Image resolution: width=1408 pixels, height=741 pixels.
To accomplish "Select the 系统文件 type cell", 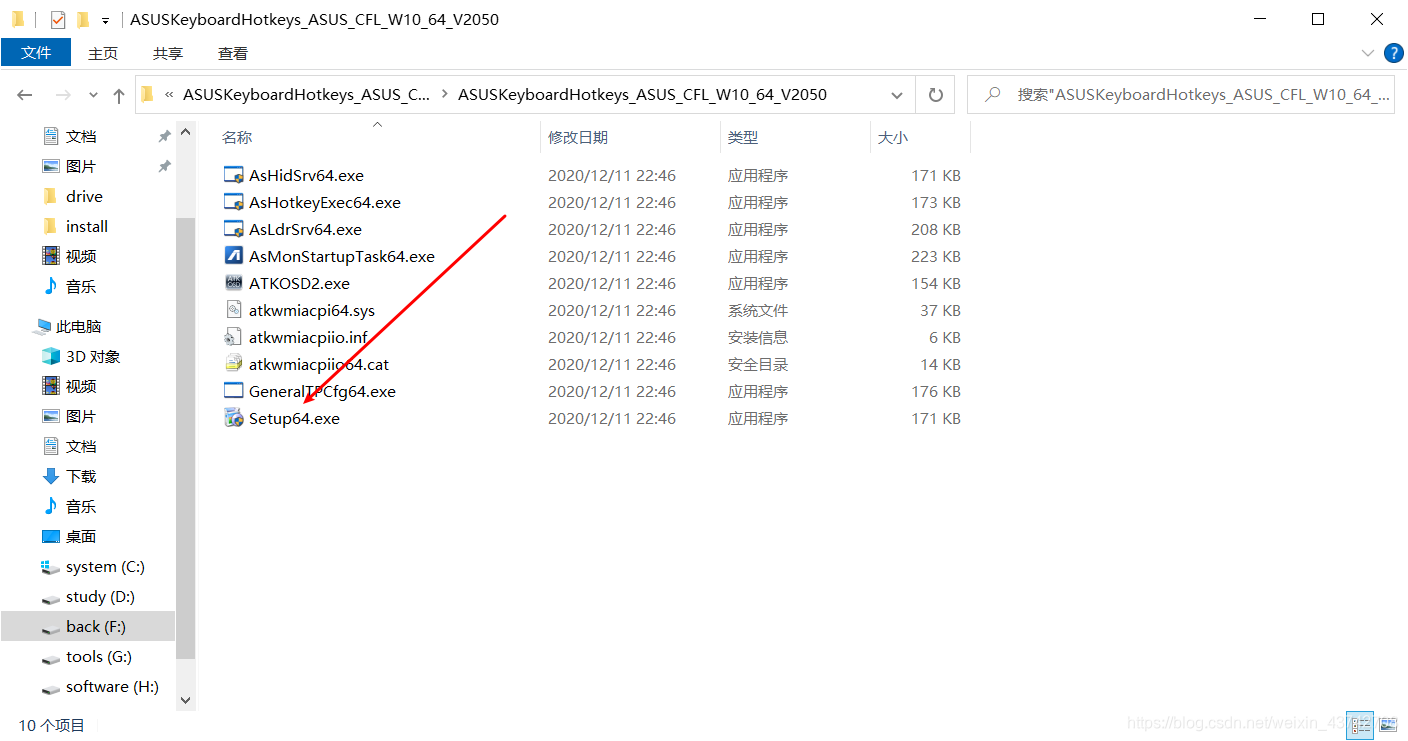I will point(758,310).
